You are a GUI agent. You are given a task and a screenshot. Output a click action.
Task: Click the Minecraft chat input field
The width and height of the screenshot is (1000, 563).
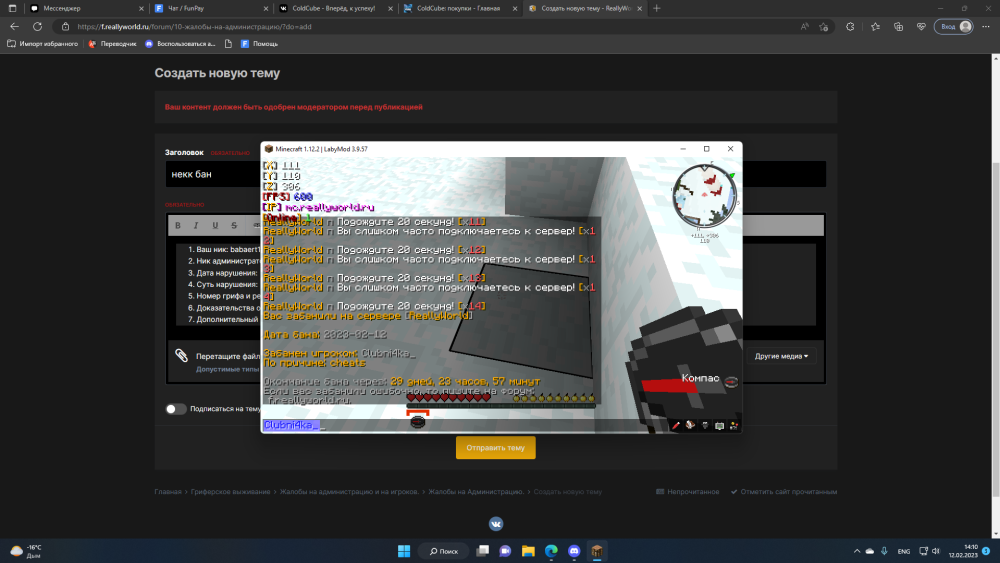pyautogui.click(x=466, y=425)
